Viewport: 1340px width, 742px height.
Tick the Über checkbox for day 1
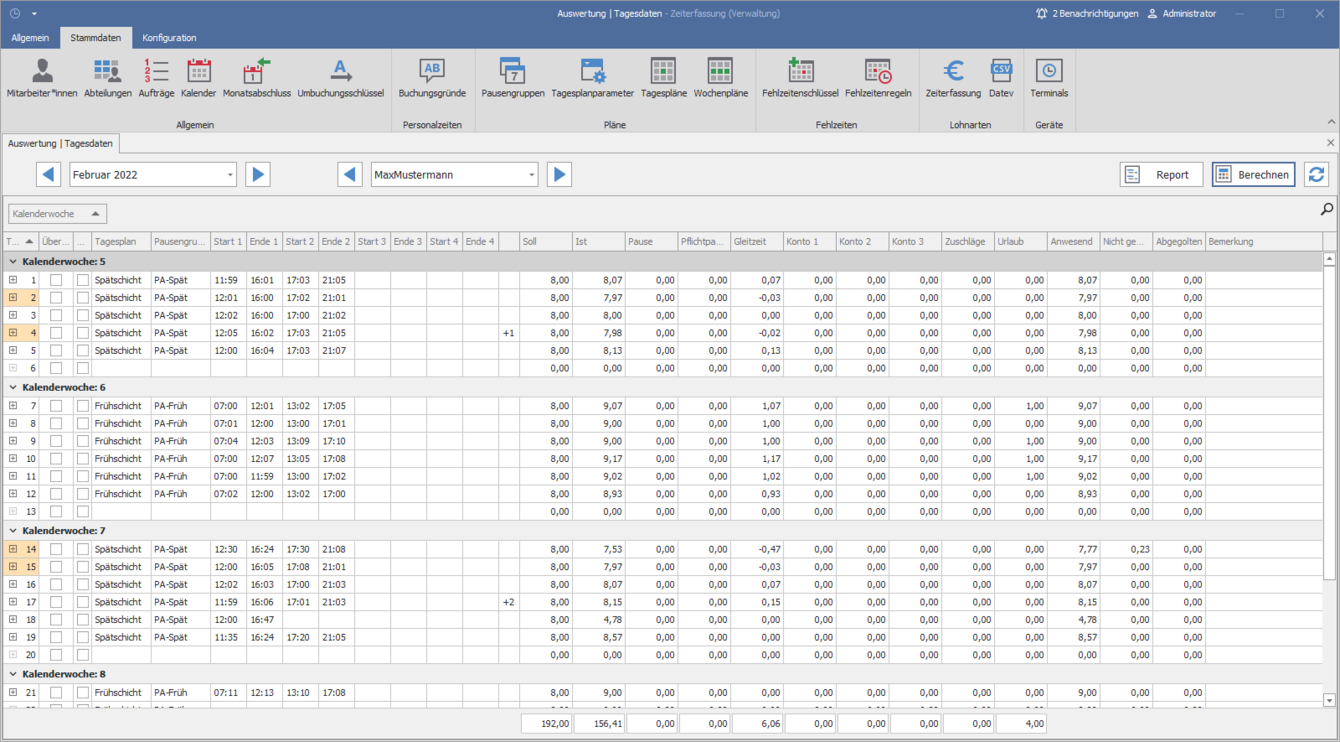[x=56, y=281]
